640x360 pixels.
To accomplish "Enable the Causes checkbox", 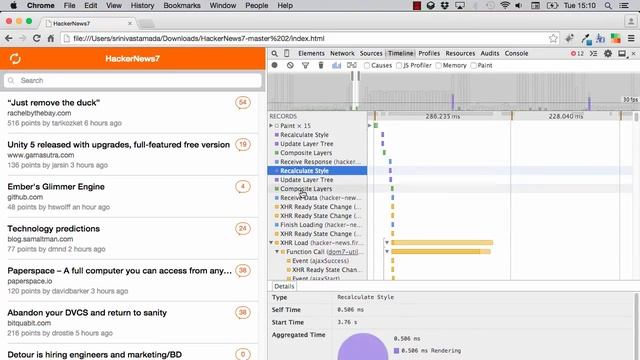I will [x=367, y=65].
